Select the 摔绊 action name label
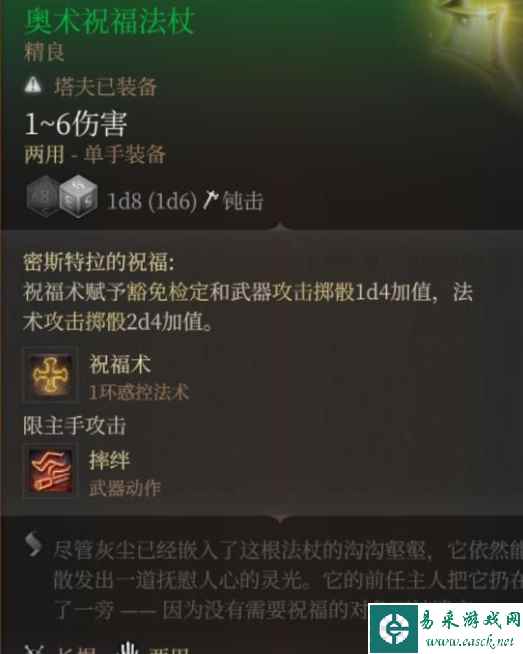Viewport: 523px width, 654px height. pos(109,460)
